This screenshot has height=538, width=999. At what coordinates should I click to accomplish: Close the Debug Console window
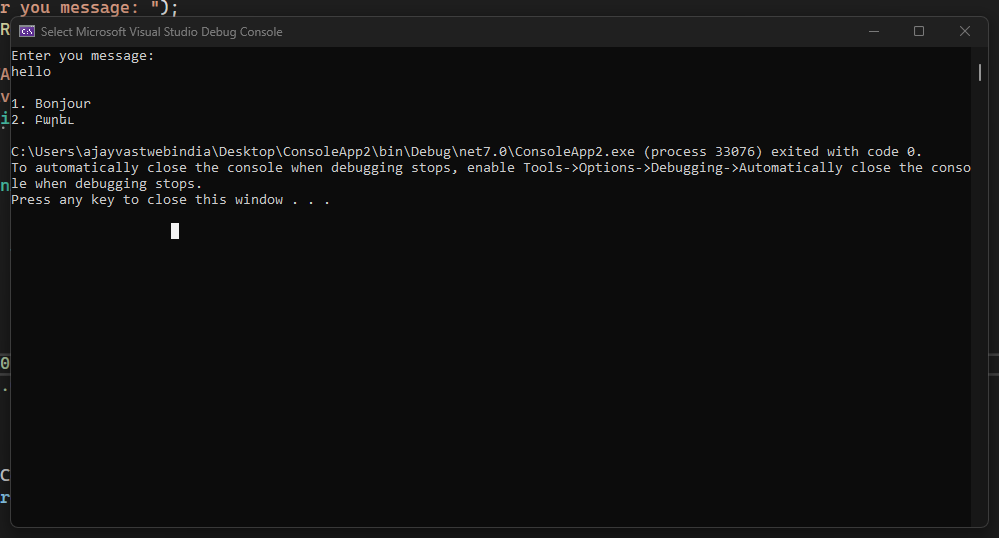point(965,31)
